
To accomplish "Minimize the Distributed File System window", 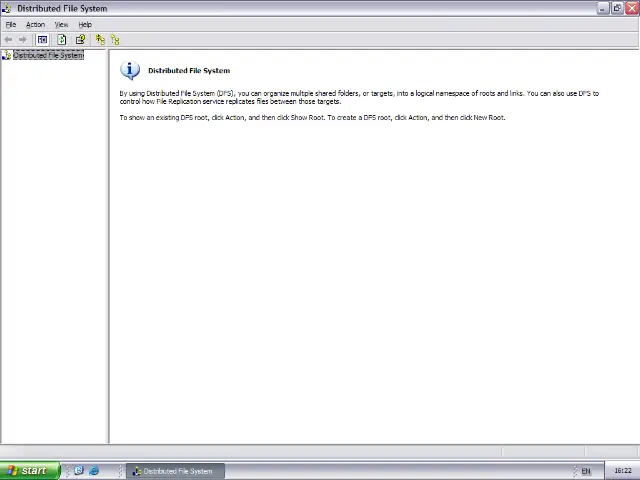I will click(x=602, y=8).
